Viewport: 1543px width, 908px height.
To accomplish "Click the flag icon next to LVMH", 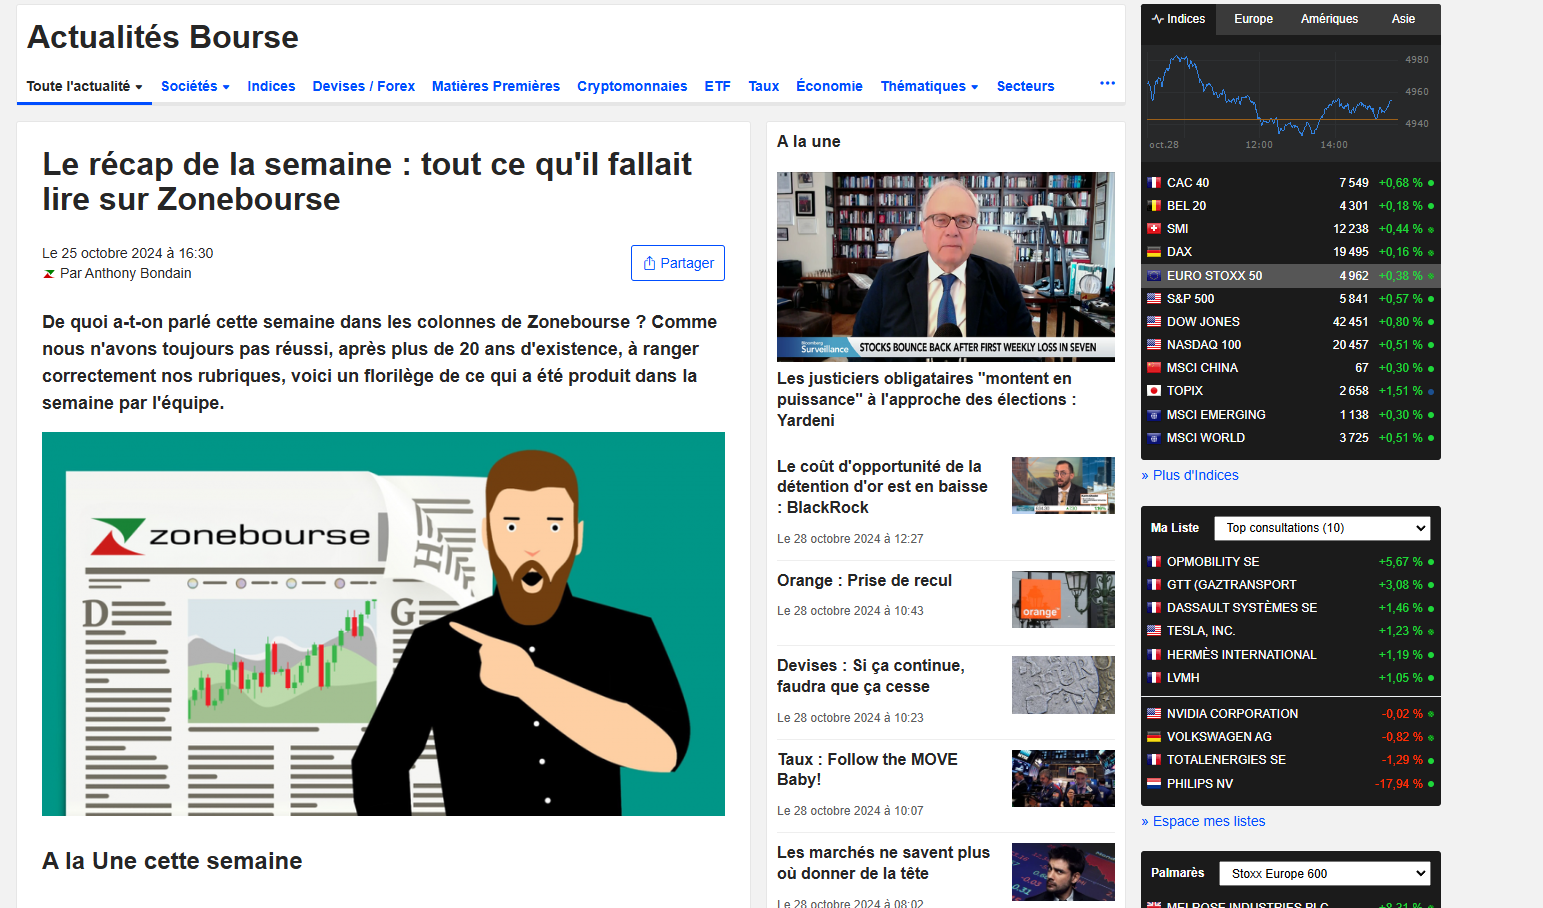I will [x=1154, y=678].
